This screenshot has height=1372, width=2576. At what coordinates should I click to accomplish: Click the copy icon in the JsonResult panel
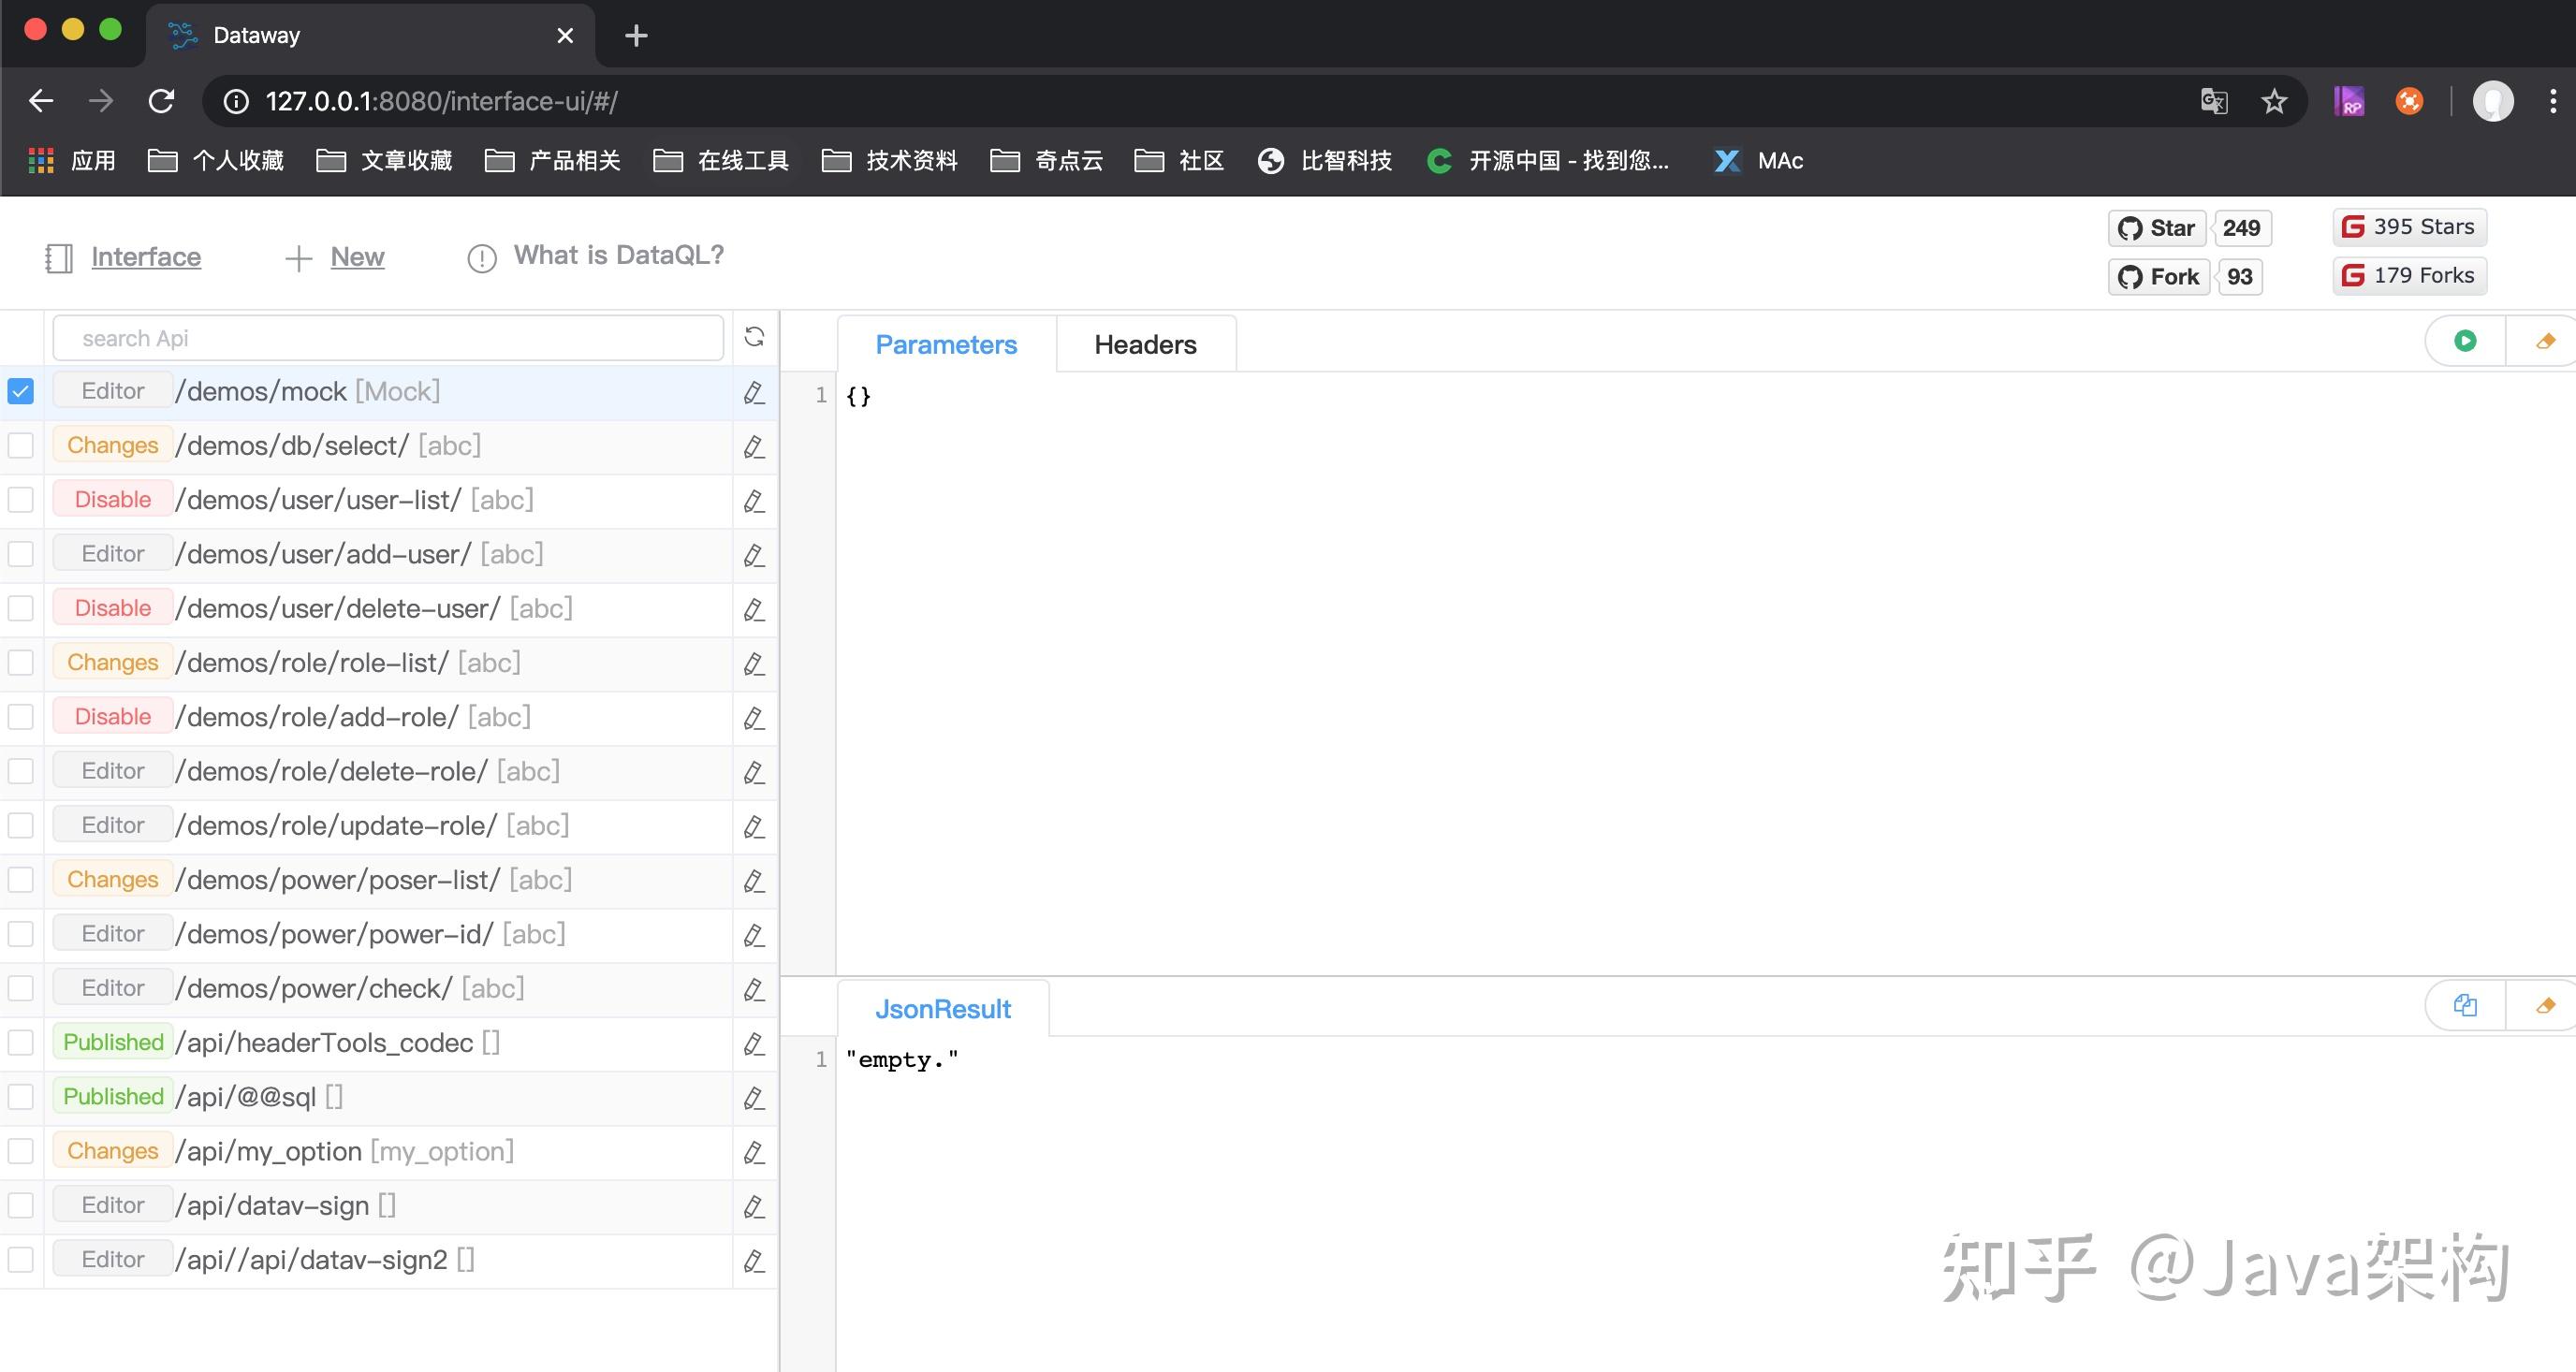click(x=2464, y=1005)
